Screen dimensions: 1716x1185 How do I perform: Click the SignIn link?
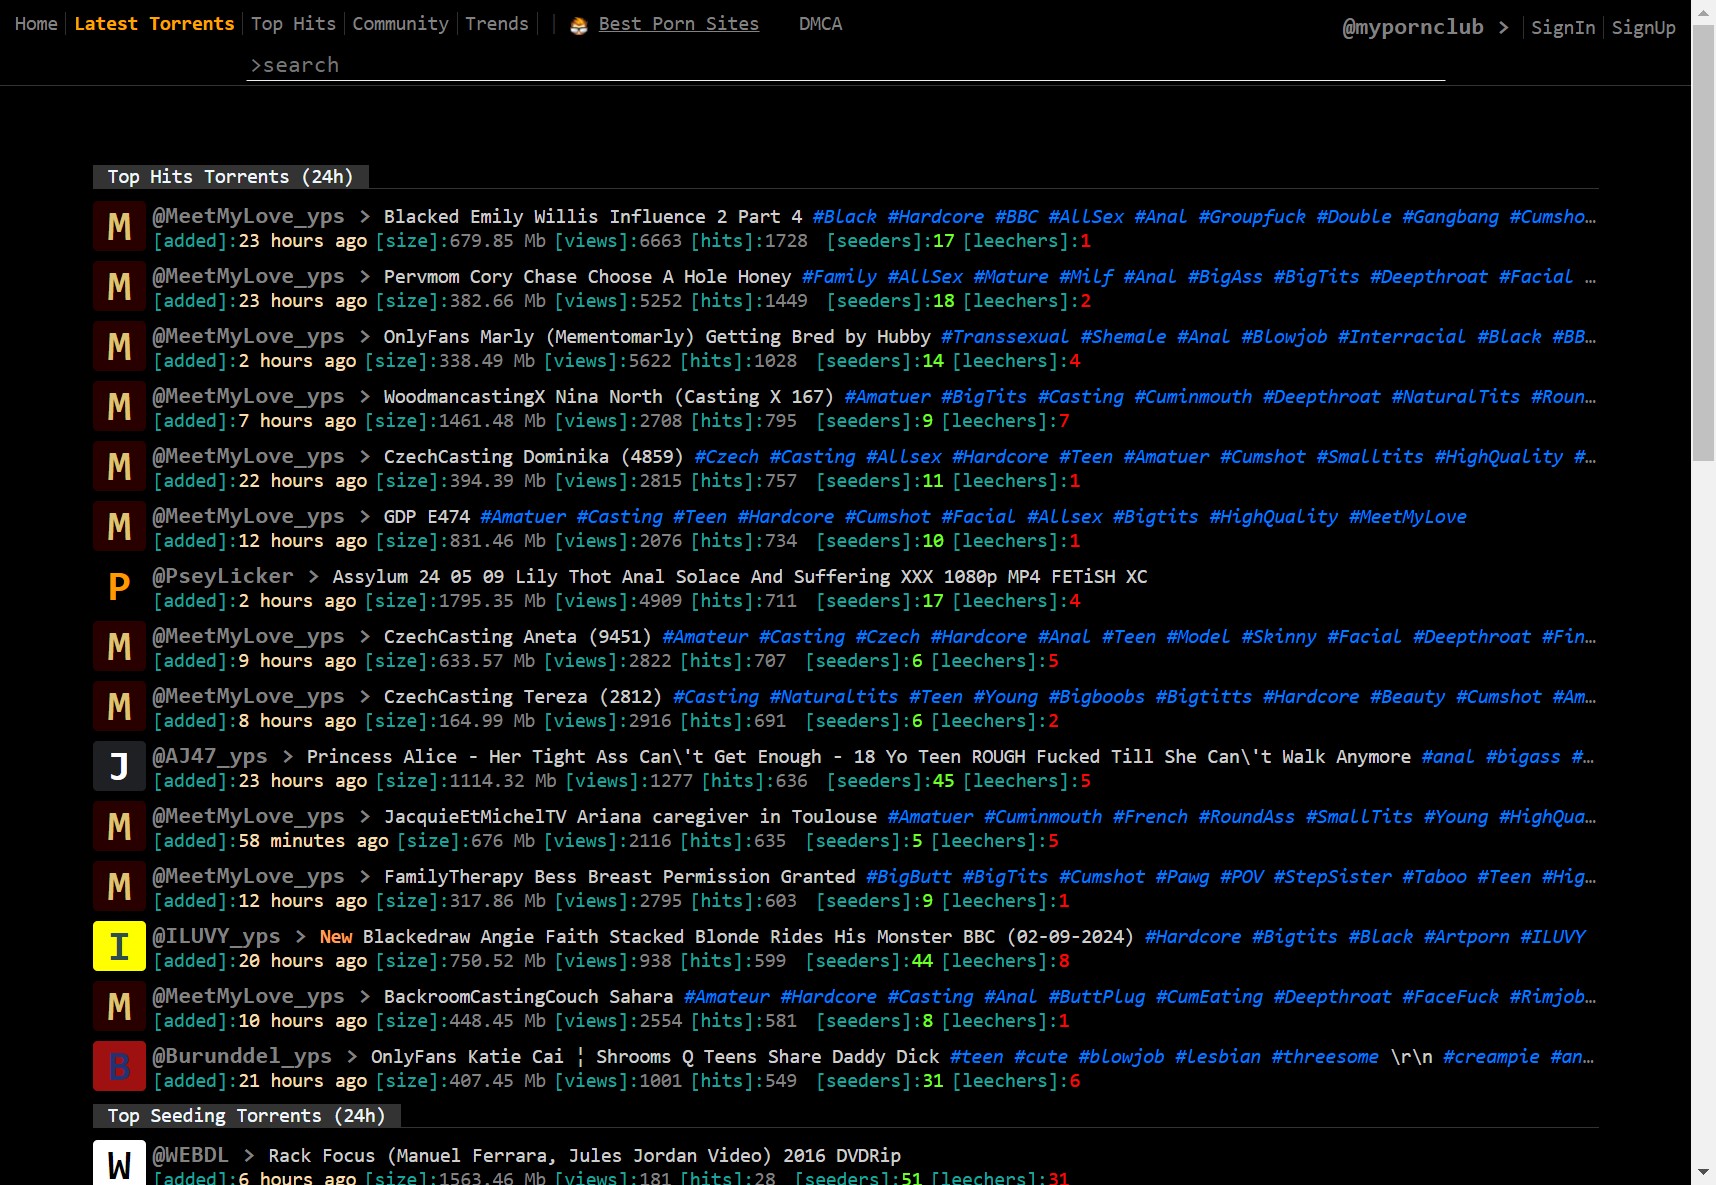(x=1562, y=28)
